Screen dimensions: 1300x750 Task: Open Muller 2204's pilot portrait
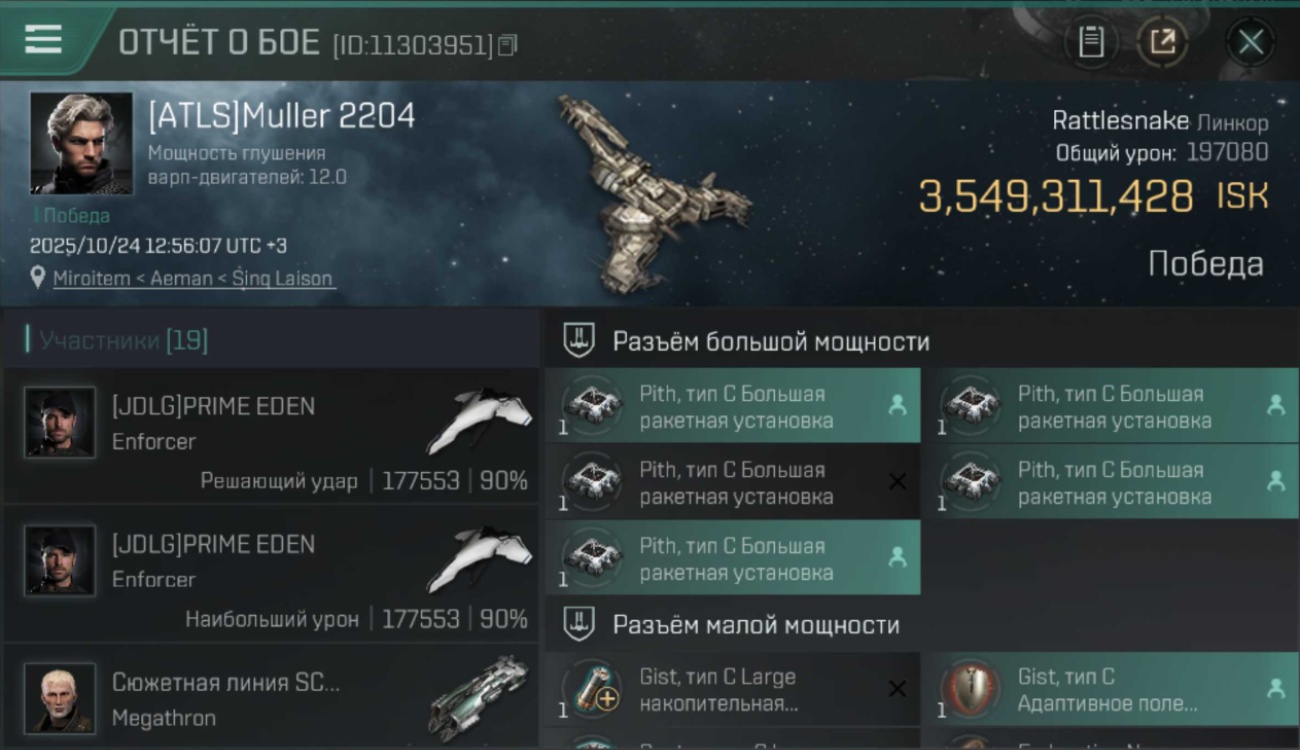(x=81, y=143)
